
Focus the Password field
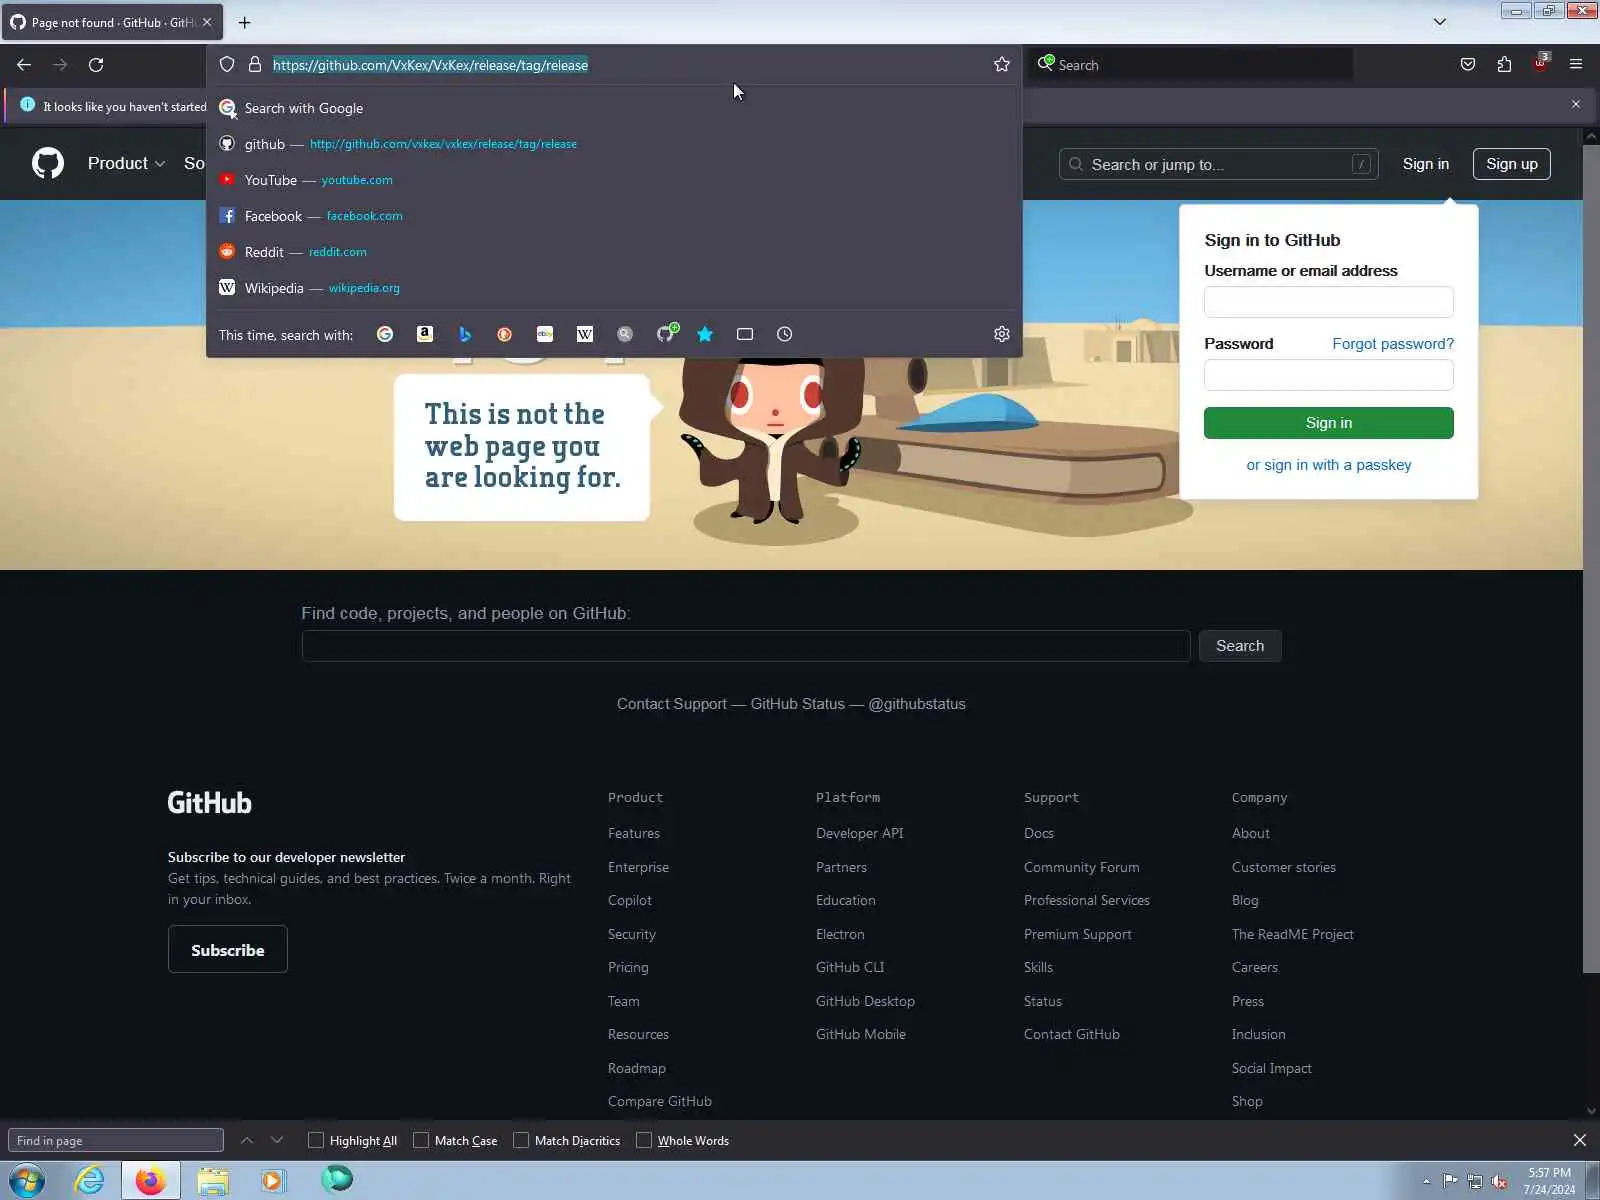pyautogui.click(x=1328, y=375)
